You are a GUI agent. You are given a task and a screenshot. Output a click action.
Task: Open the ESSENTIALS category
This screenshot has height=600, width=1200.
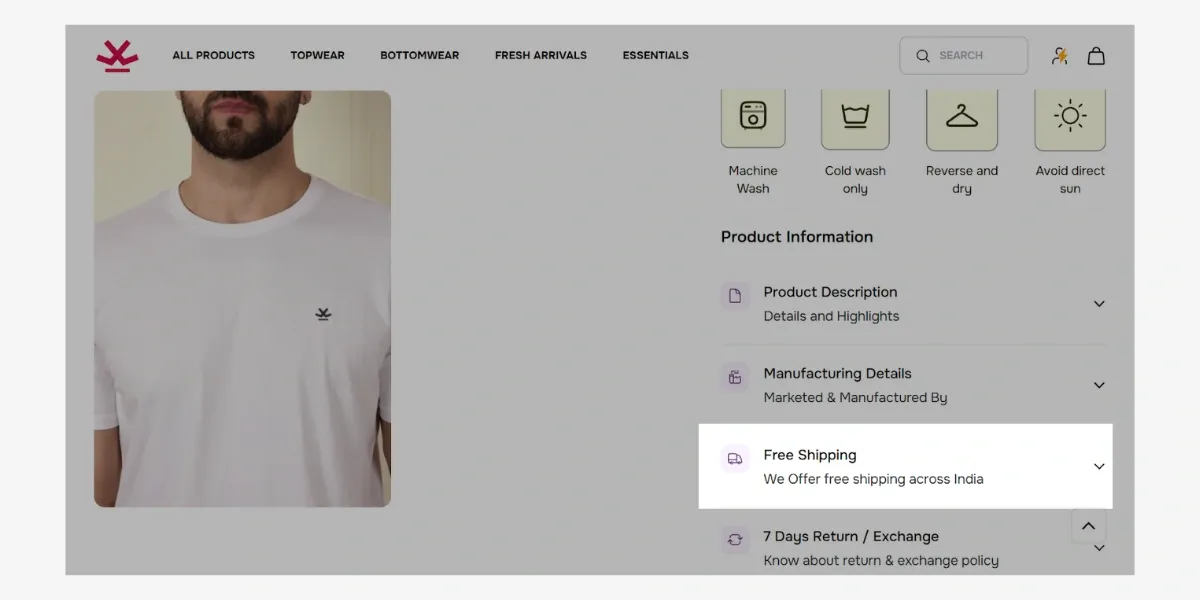coord(656,55)
